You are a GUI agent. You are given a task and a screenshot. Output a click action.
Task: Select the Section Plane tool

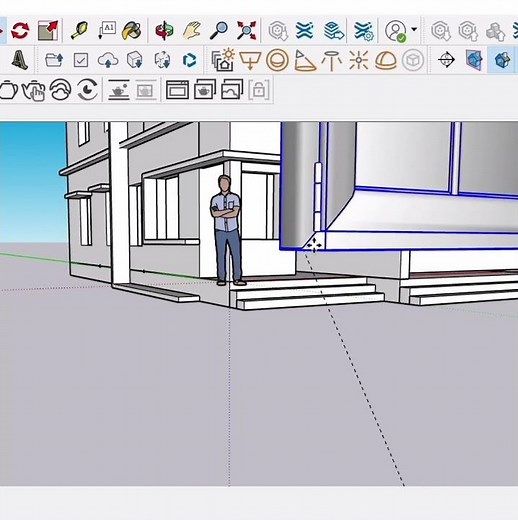click(446, 60)
